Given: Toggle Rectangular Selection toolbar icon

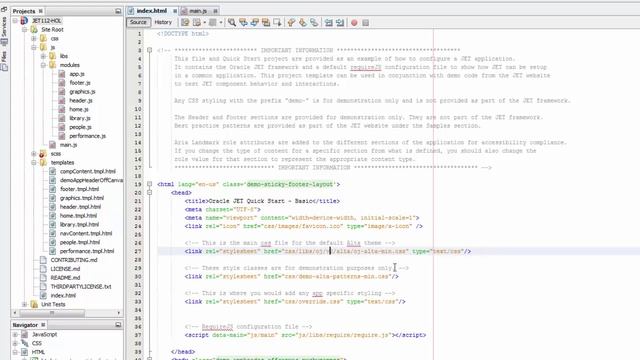Looking at the screenshot, I should coord(277,22).
